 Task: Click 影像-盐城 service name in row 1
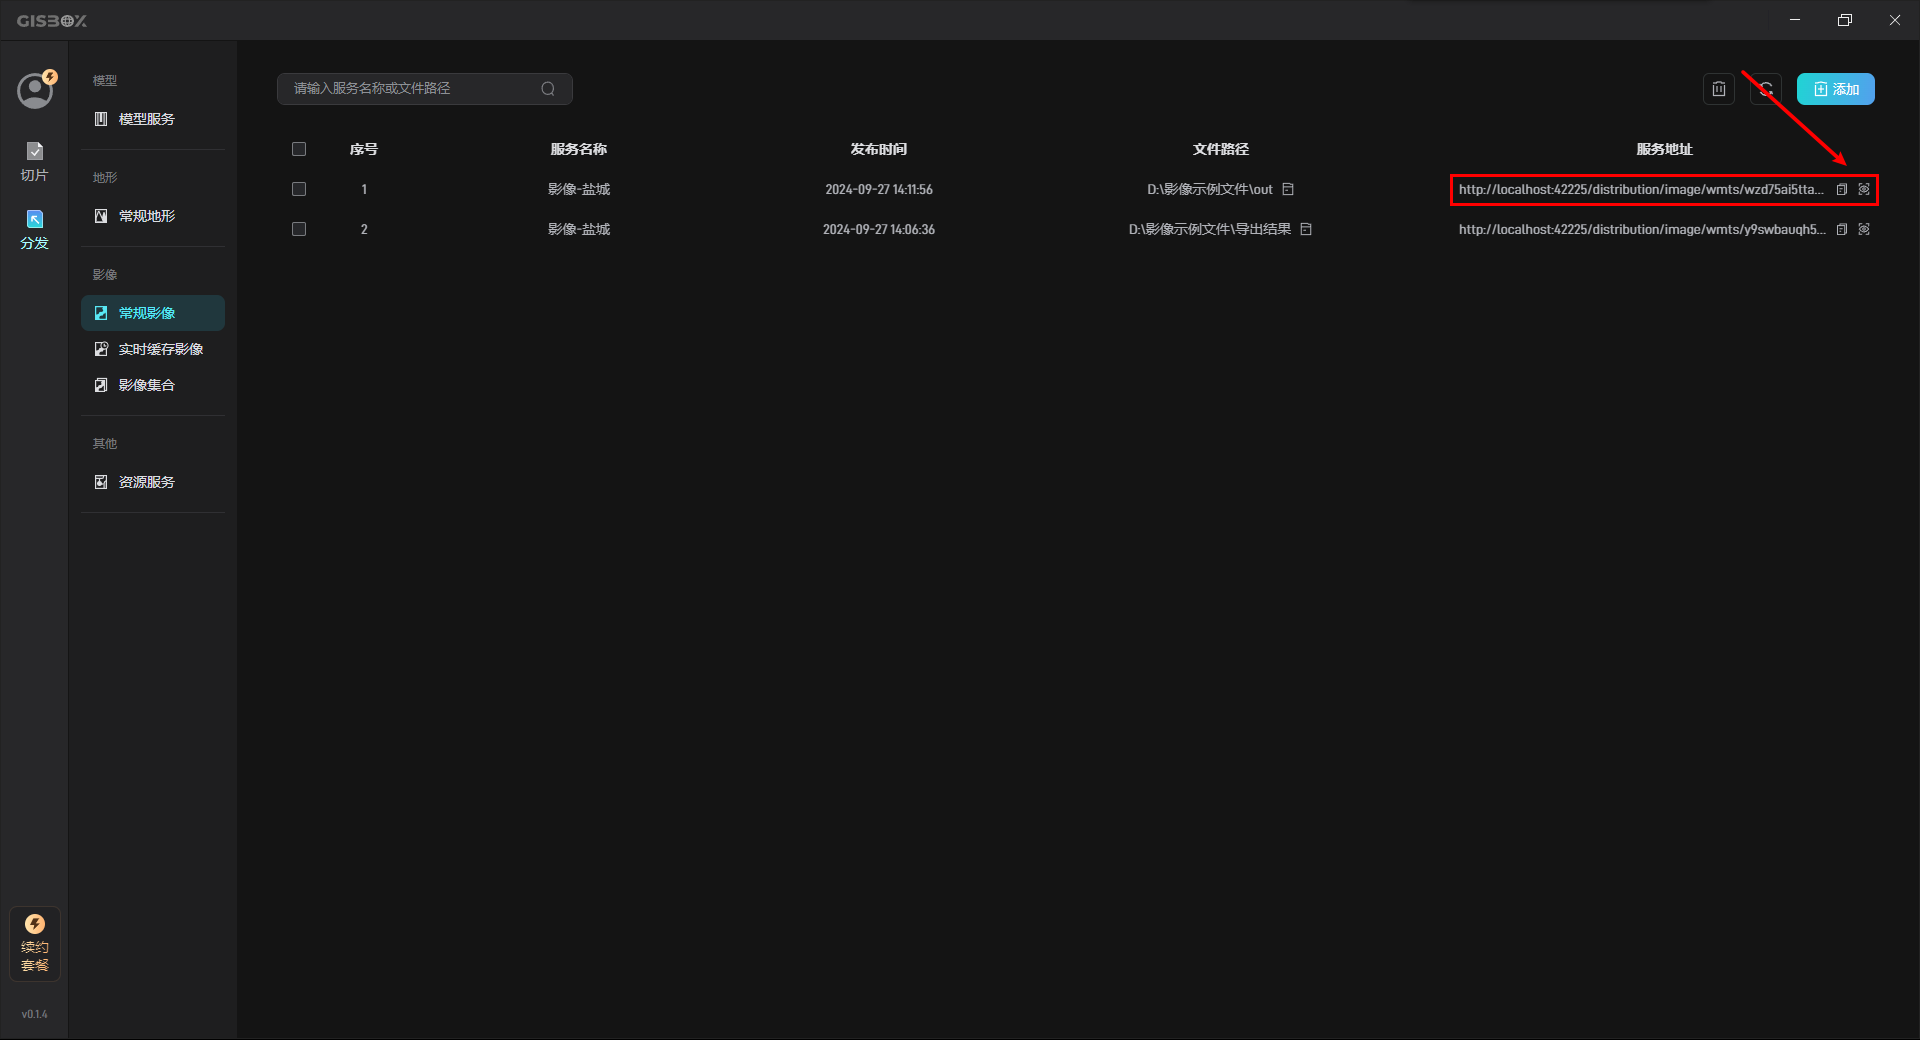tap(579, 189)
